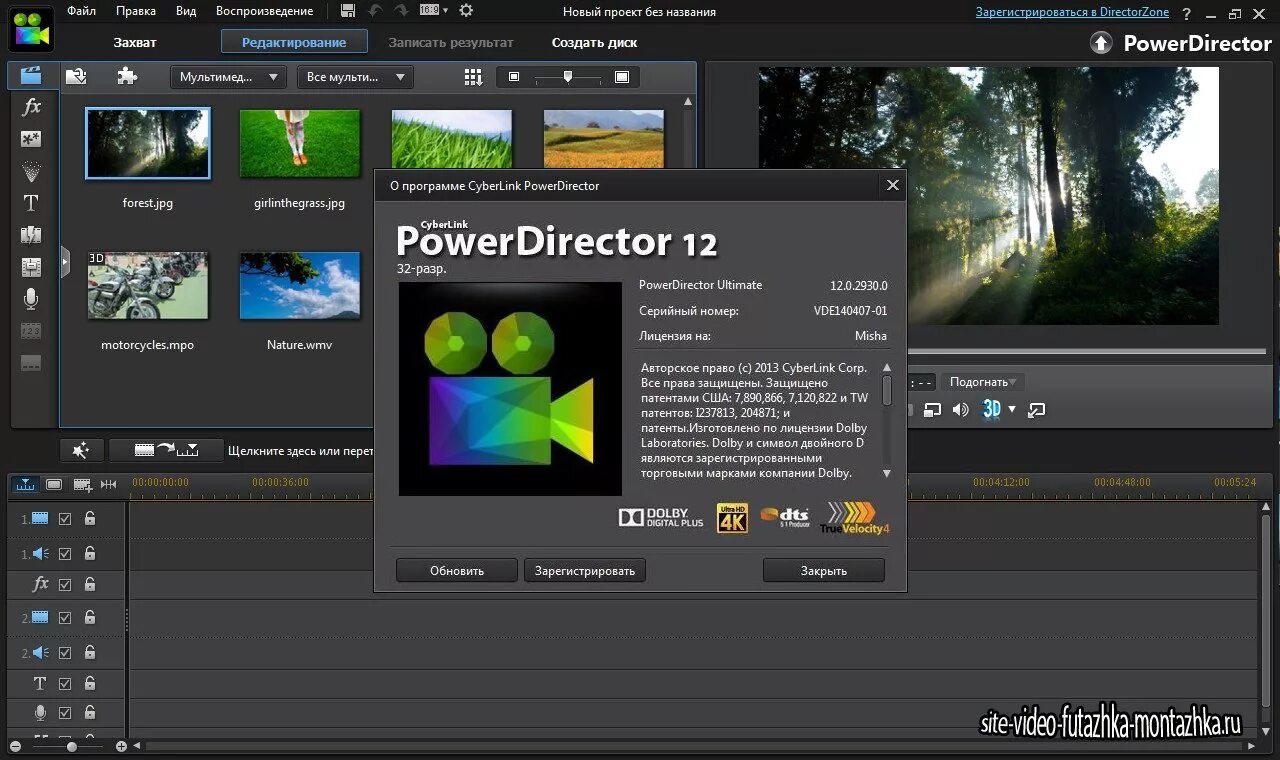Open the Правка menu
The width and height of the screenshot is (1280, 760).
coord(136,11)
